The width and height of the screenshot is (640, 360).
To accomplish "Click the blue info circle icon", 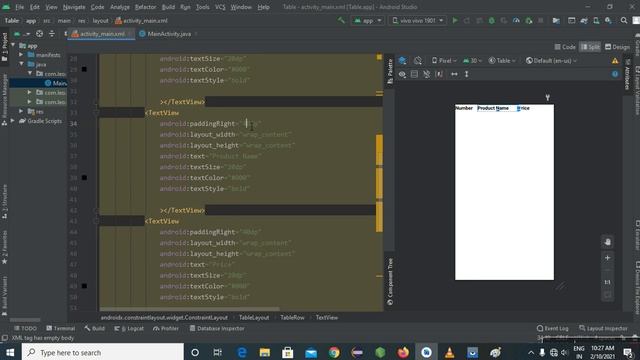I will (615, 74).
